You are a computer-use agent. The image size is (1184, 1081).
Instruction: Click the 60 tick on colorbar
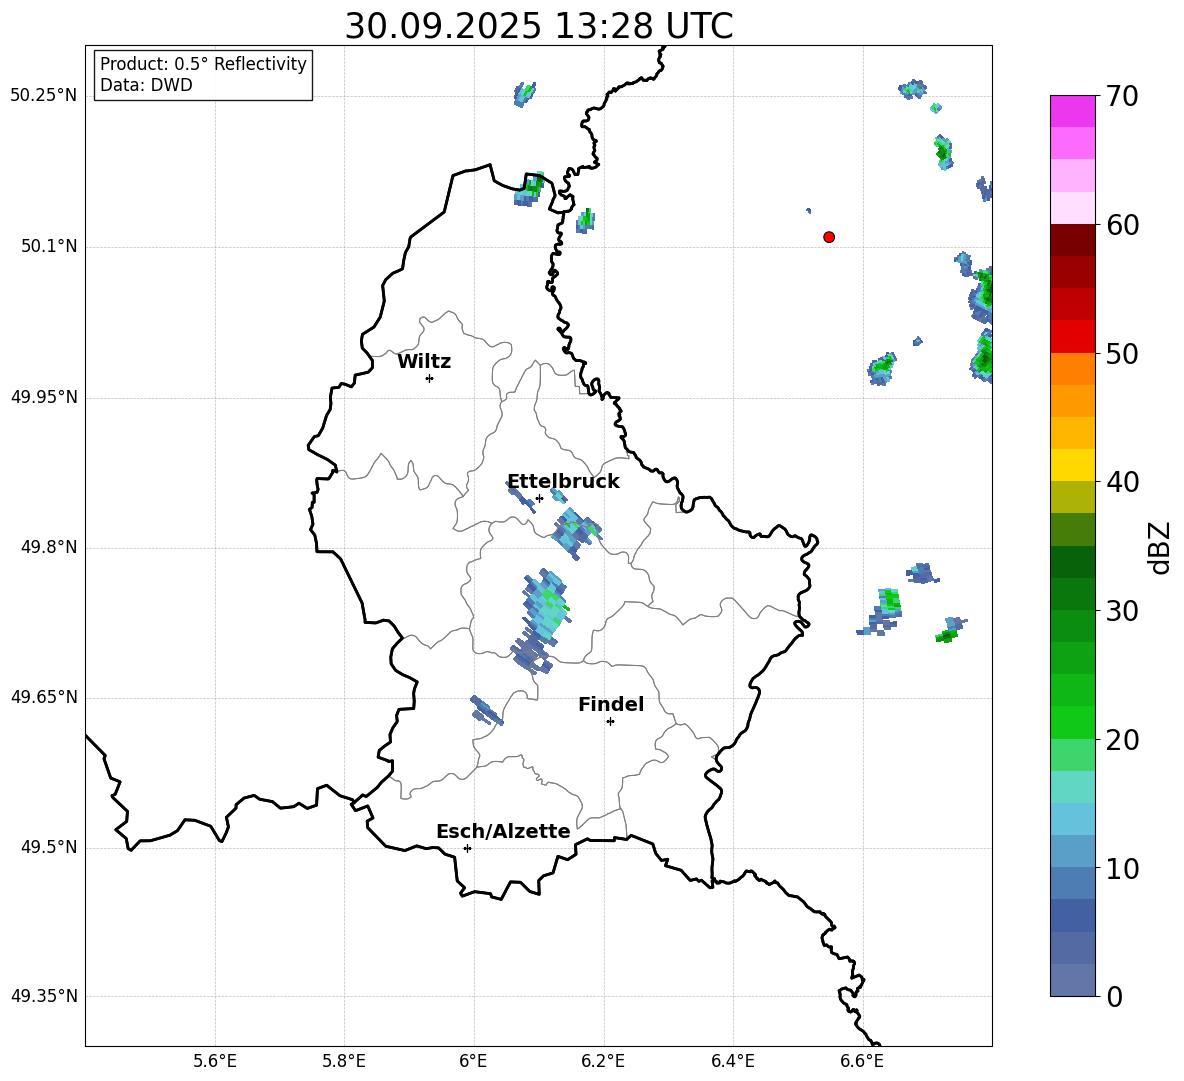tap(1122, 225)
